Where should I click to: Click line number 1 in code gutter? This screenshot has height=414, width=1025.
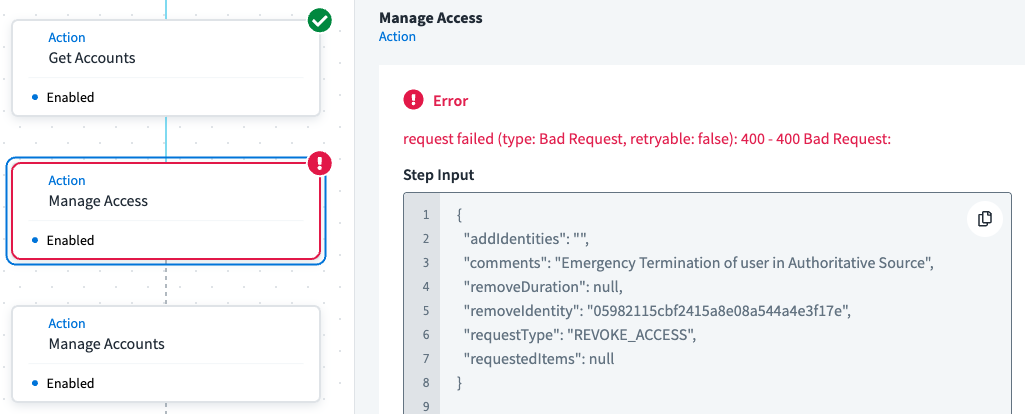pyautogui.click(x=426, y=215)
